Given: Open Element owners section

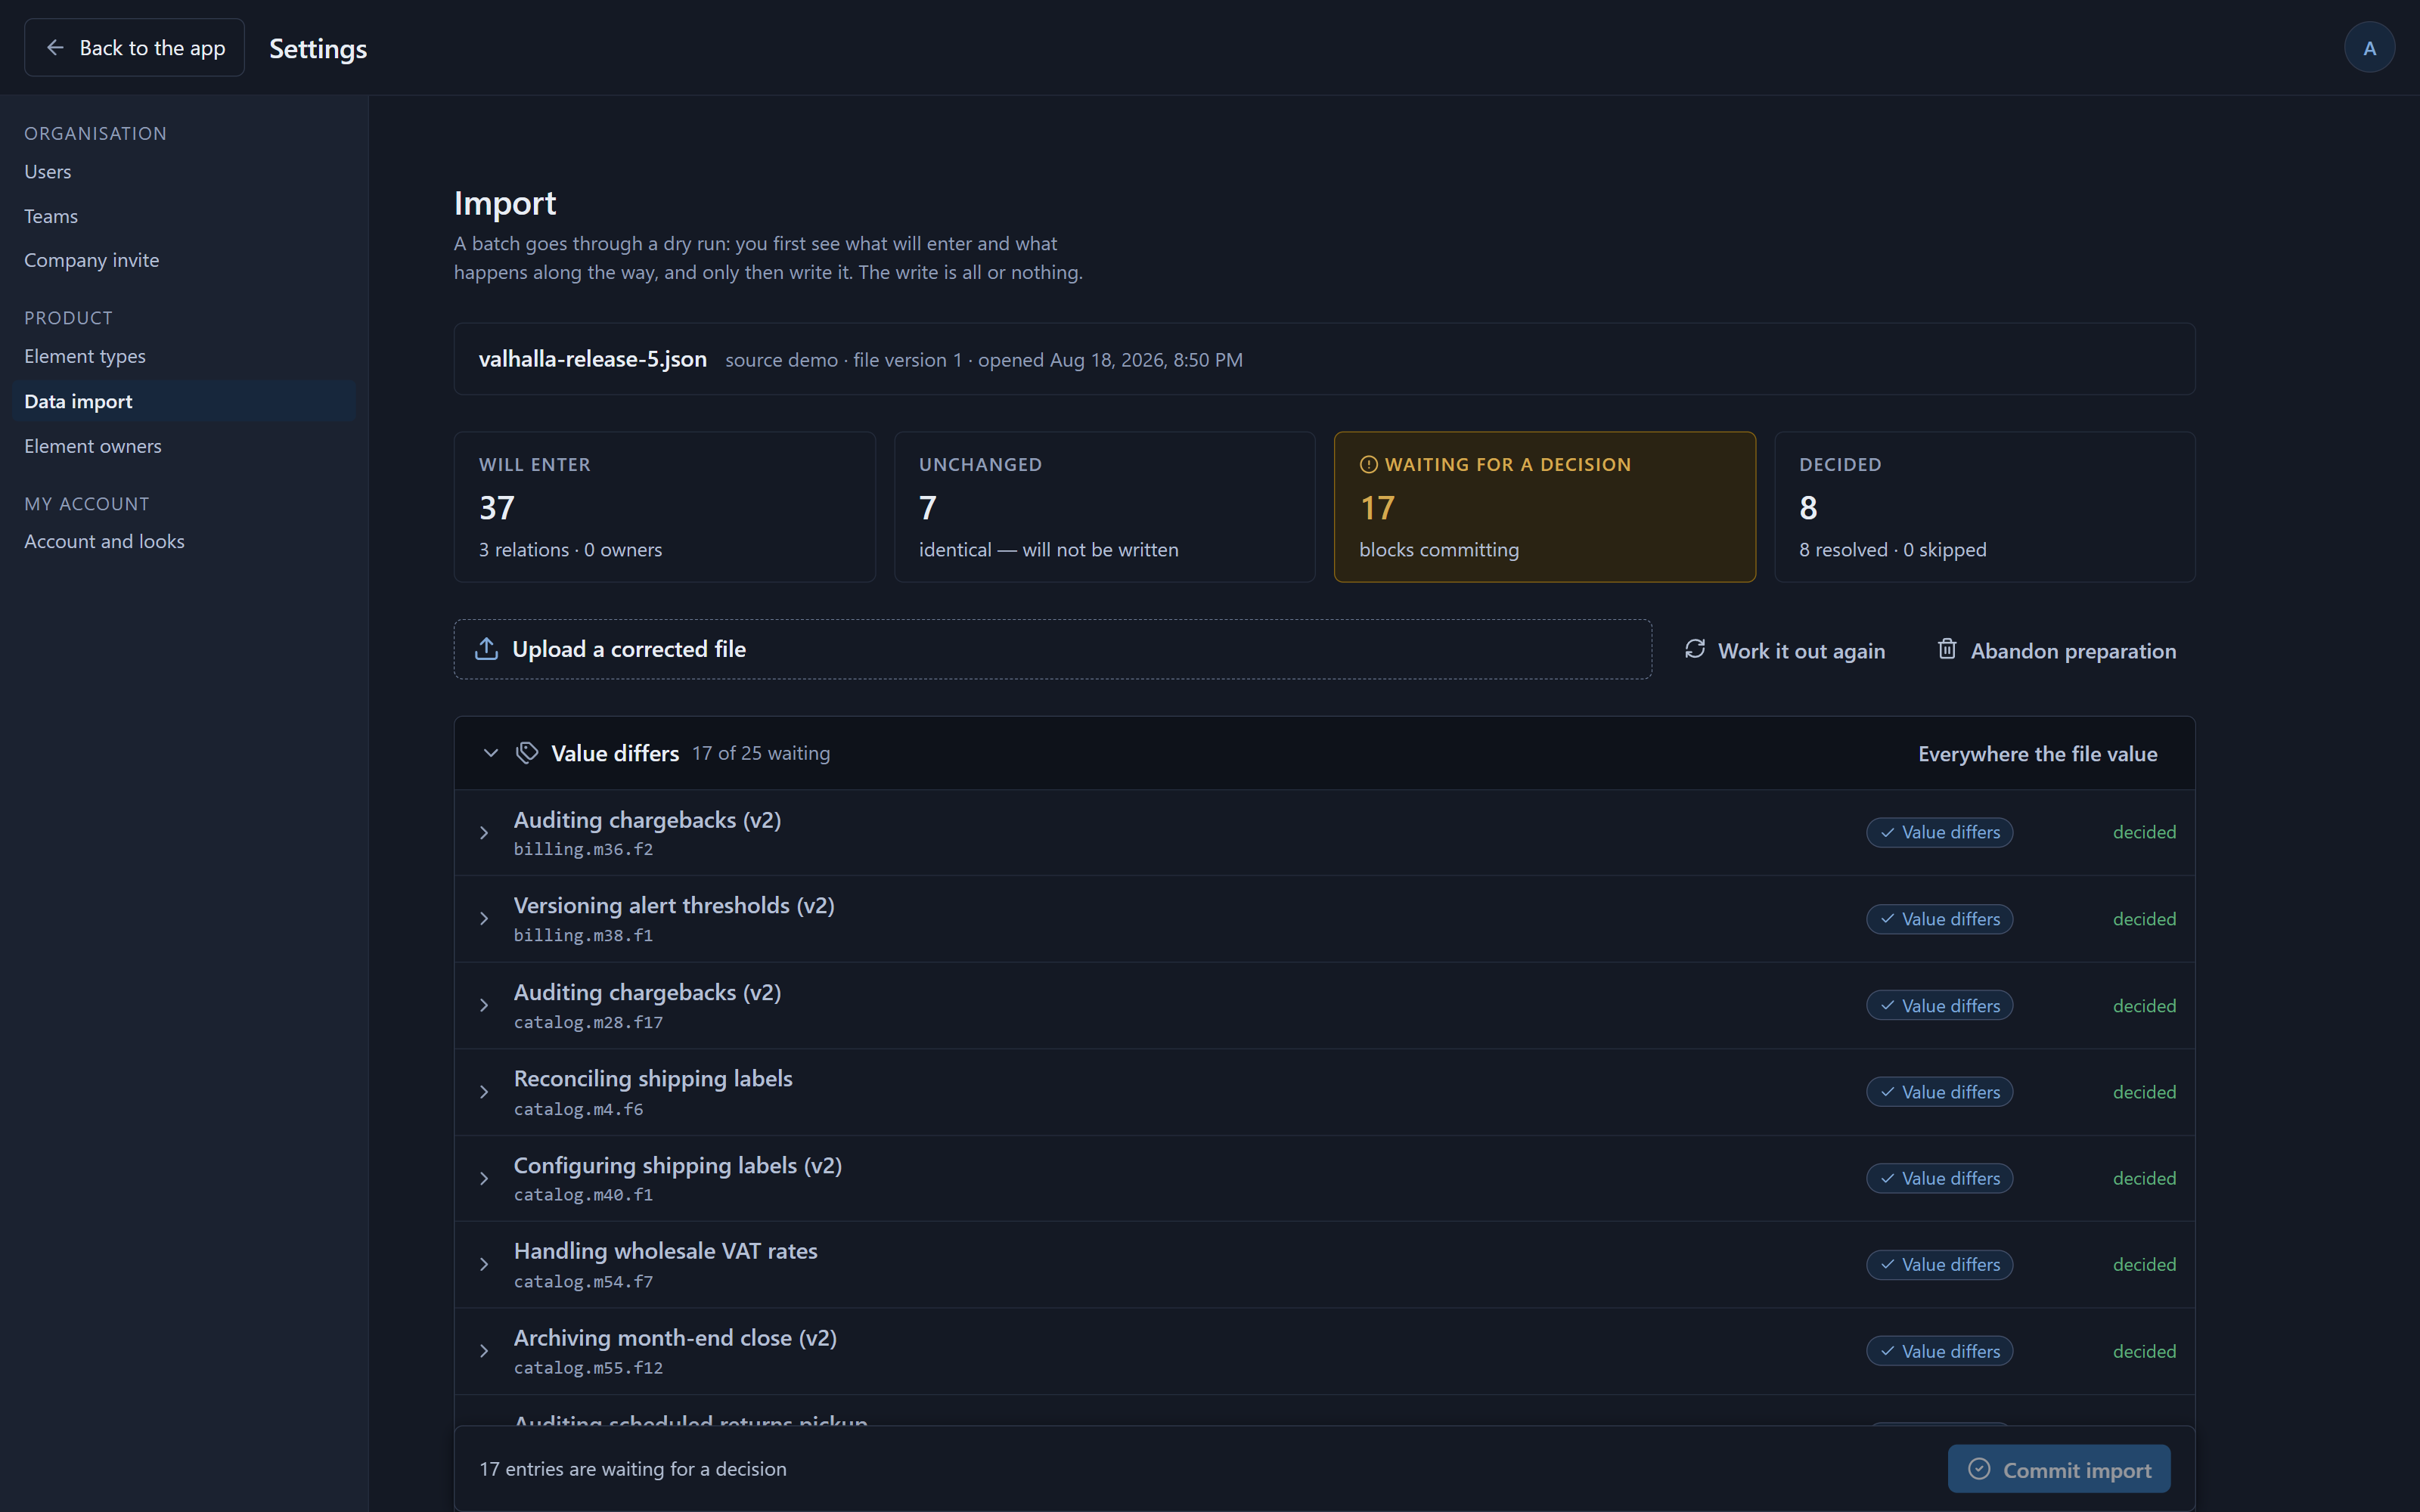Looking at the screenshot, I should tap(184, 446).
